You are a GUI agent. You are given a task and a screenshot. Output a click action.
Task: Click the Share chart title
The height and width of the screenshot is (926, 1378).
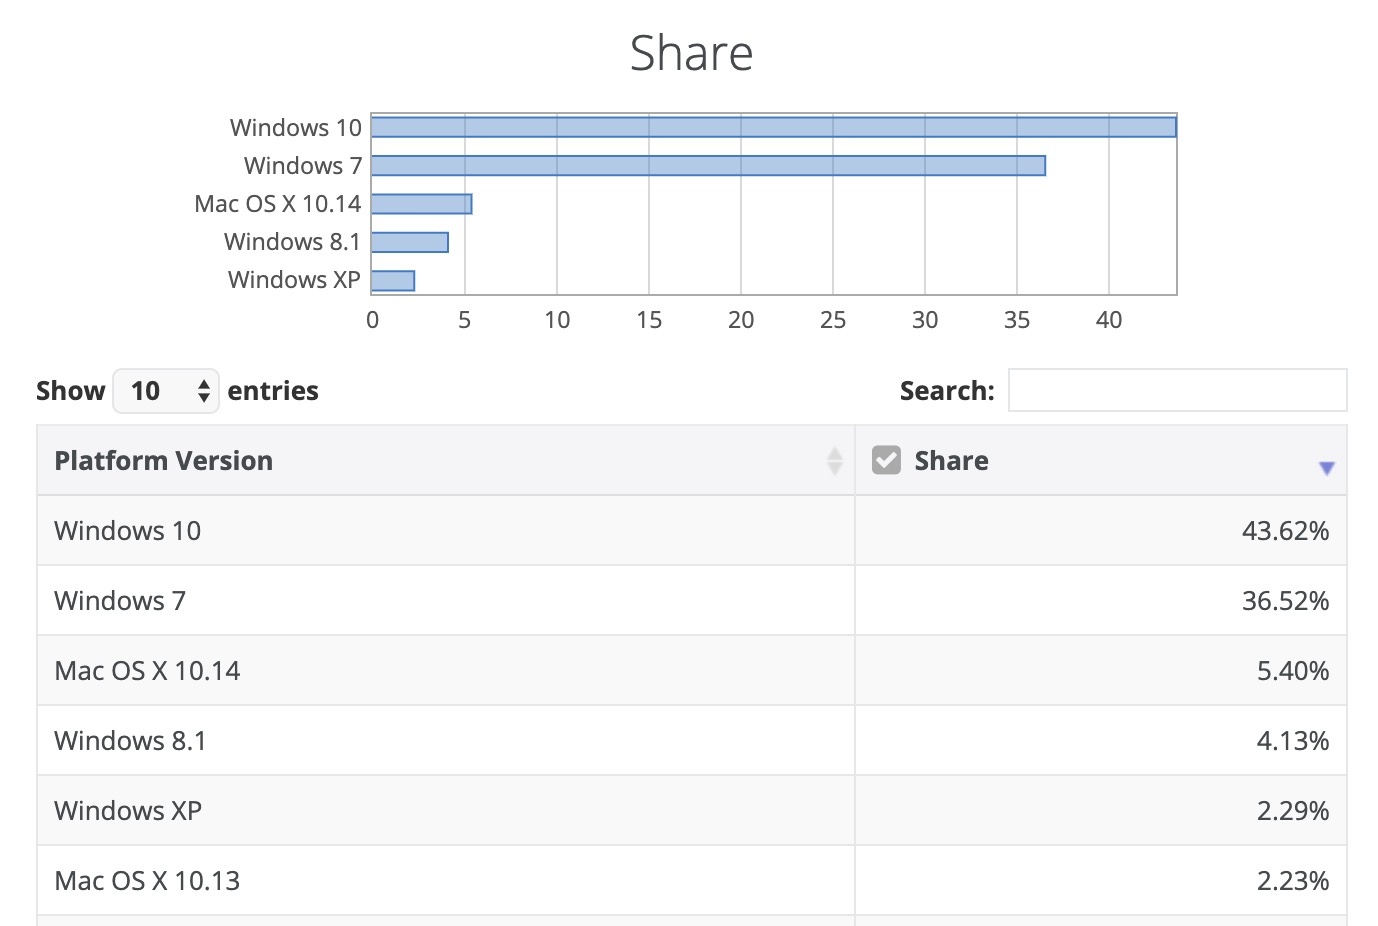click(x=691, y=53)
